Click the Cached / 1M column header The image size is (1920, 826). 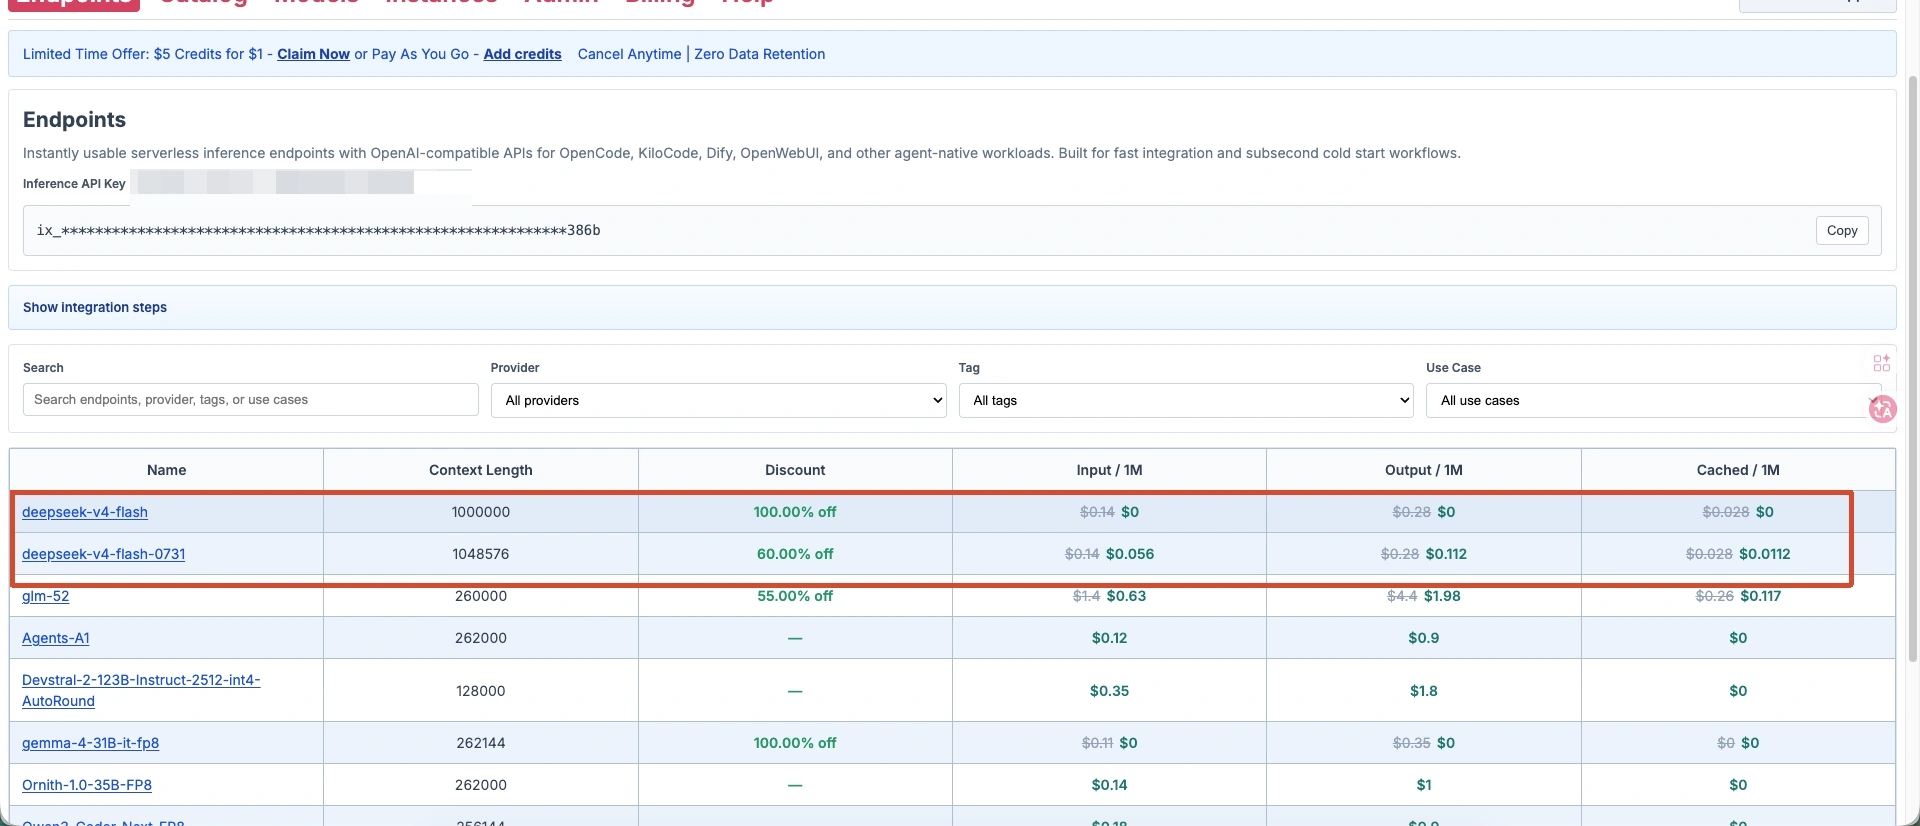pos(1738,470)
